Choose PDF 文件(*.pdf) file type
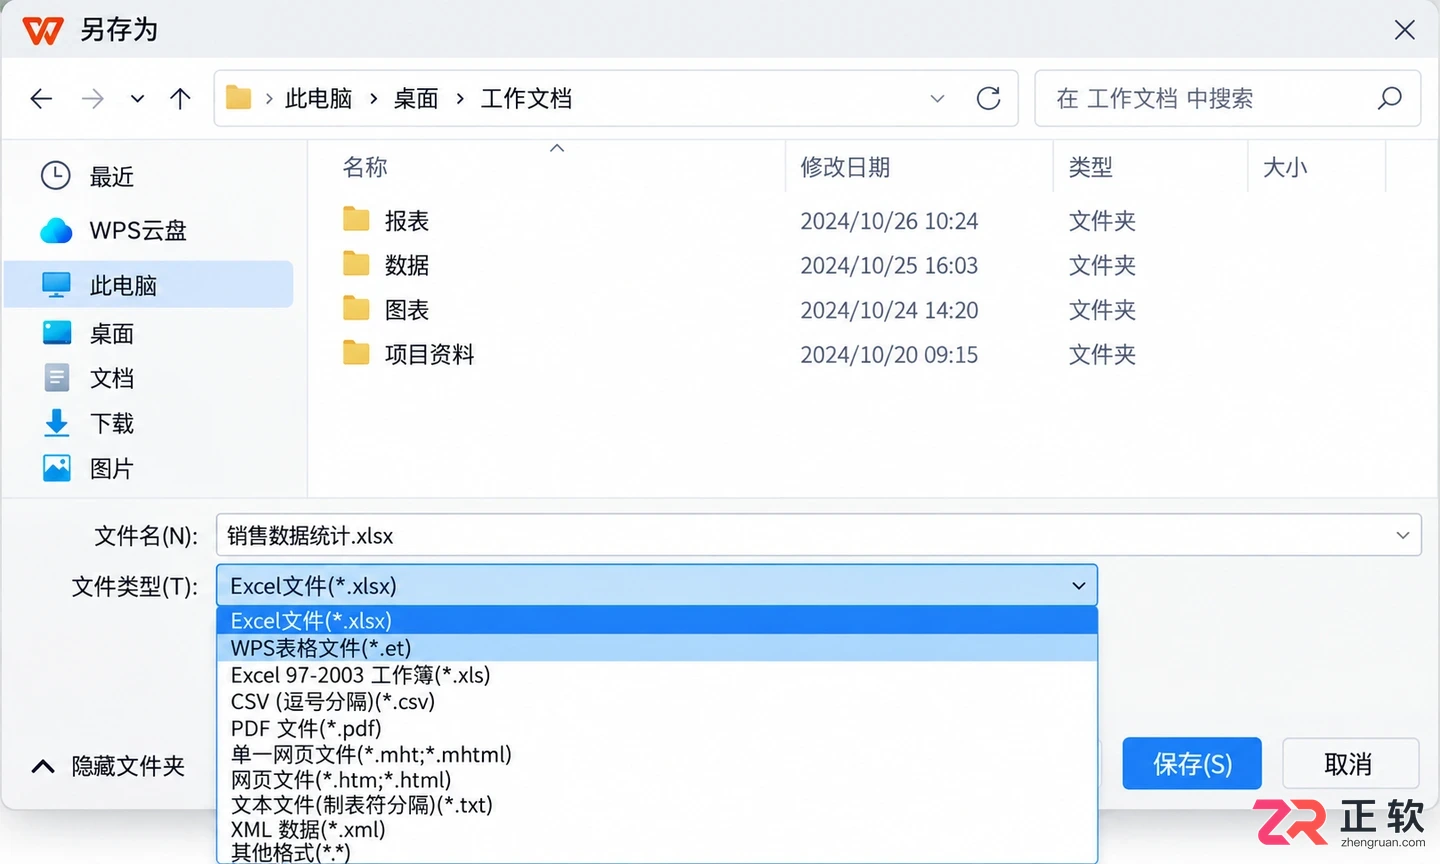The height and width of the screenshot is (864, 1440). click(x=657, y=728)
